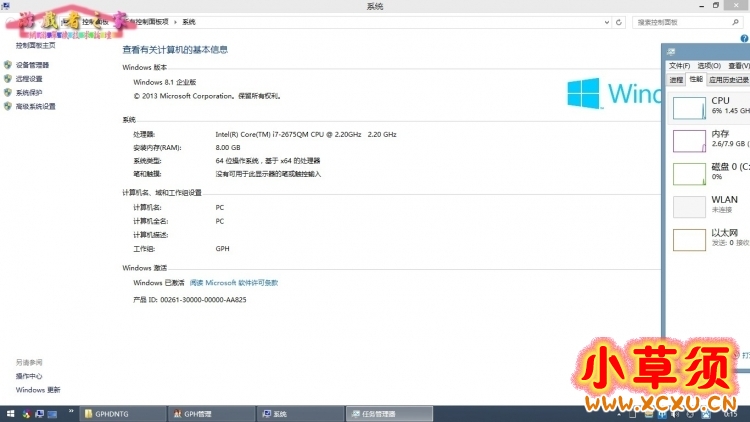
Task: Open 高级系统设置 link
Action: coord(35,107)
